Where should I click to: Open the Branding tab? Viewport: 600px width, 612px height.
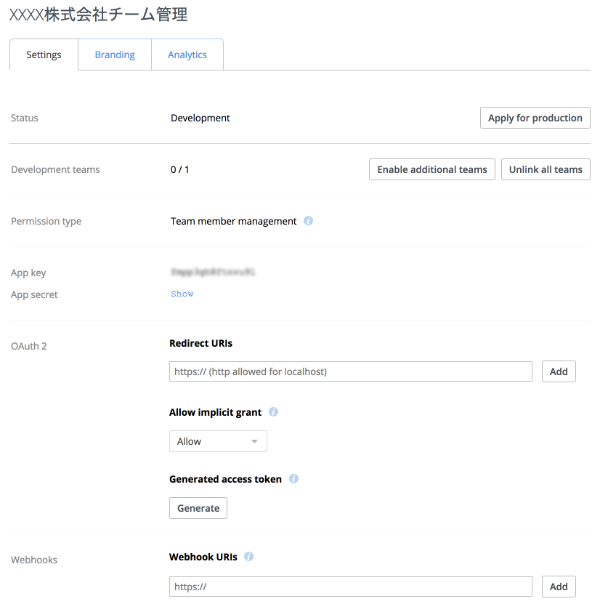115,55
